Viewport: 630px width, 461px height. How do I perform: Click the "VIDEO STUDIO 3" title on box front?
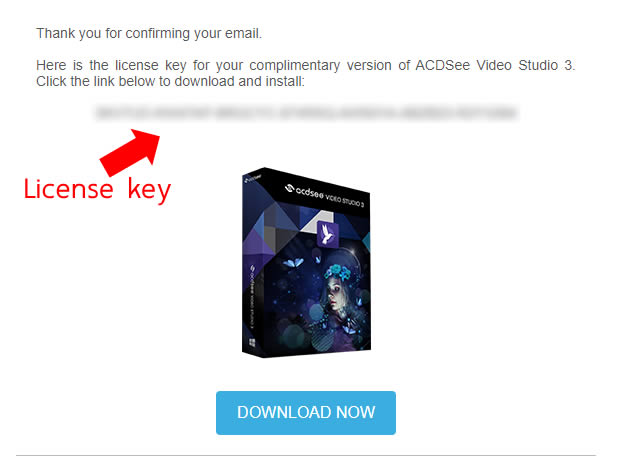coord(344,199)
